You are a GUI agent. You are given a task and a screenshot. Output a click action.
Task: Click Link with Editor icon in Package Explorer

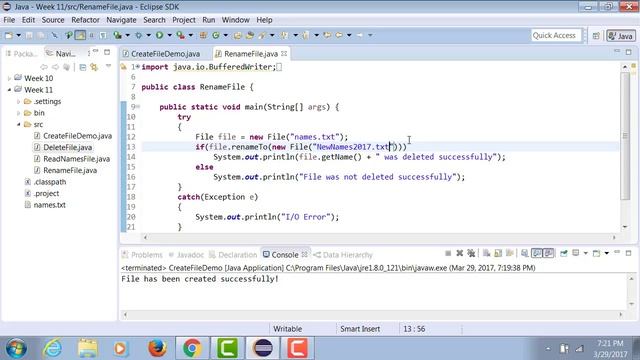tap(94, 67)
